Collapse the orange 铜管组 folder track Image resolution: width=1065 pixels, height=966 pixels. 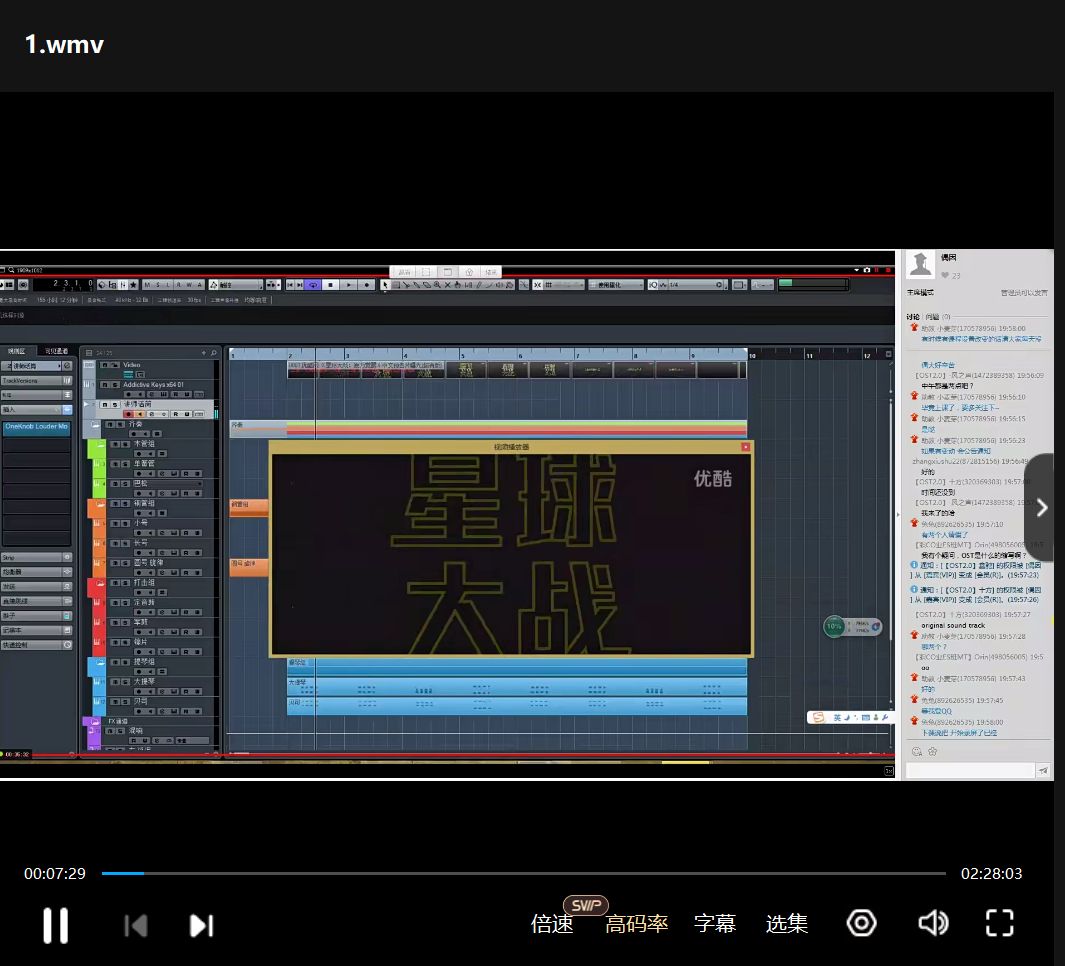coord(101,504)
